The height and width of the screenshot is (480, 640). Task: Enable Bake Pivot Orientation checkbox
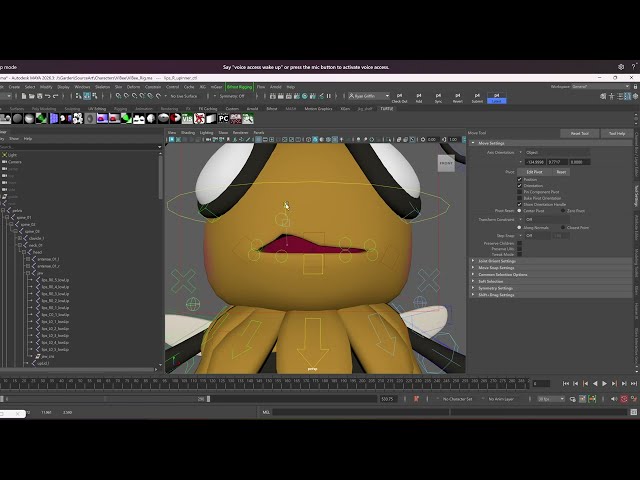click(520, 198)
